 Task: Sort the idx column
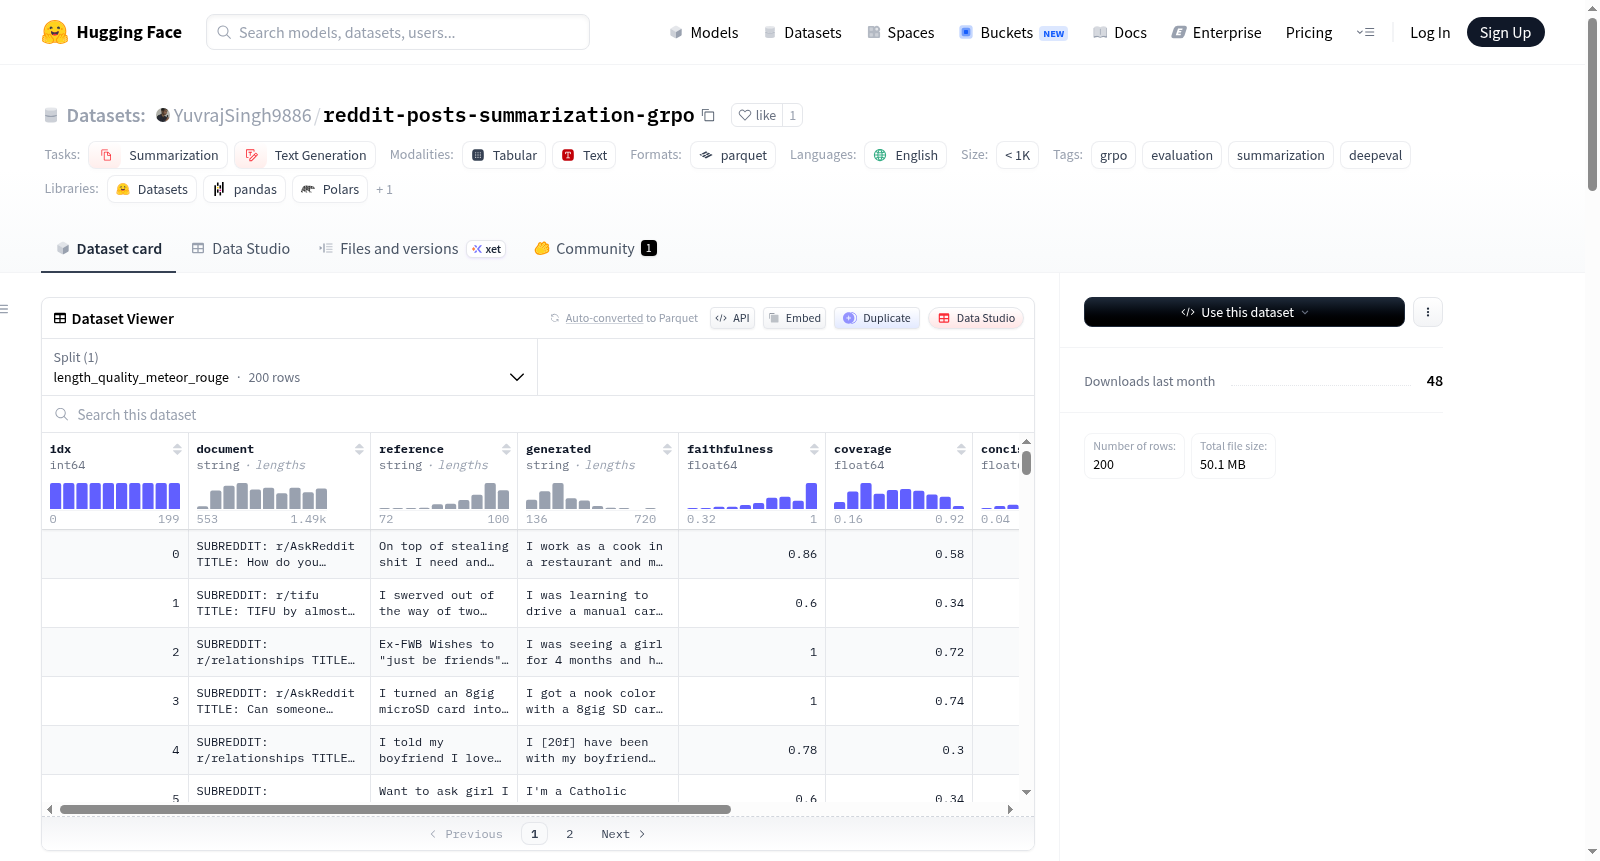(x=177, y=449)
